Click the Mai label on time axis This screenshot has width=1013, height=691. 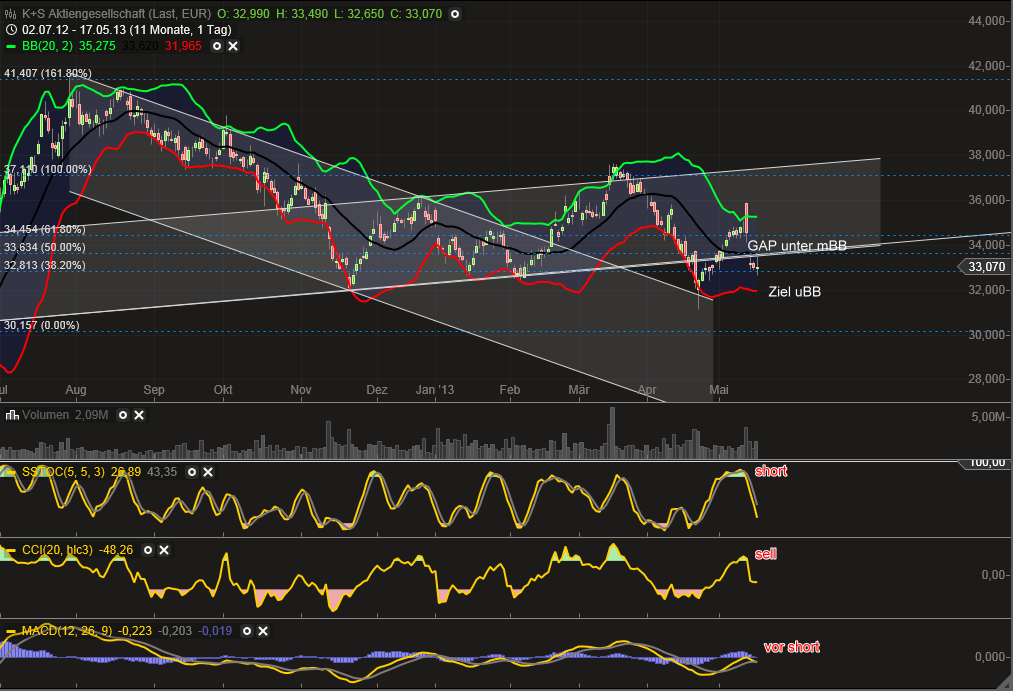pyautogui.click(x=718, y=389)
